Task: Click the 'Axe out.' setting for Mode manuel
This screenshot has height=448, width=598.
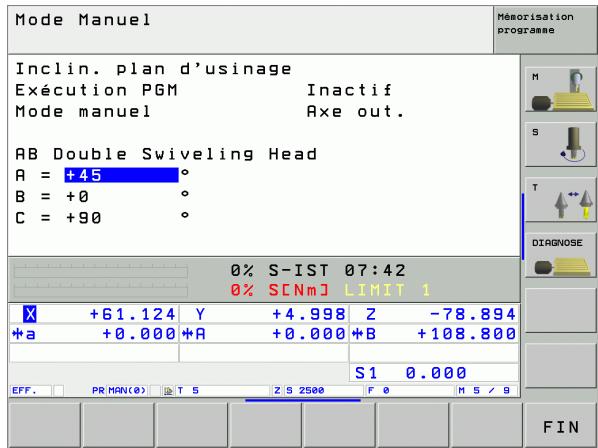Action: (x=355, y=112)
